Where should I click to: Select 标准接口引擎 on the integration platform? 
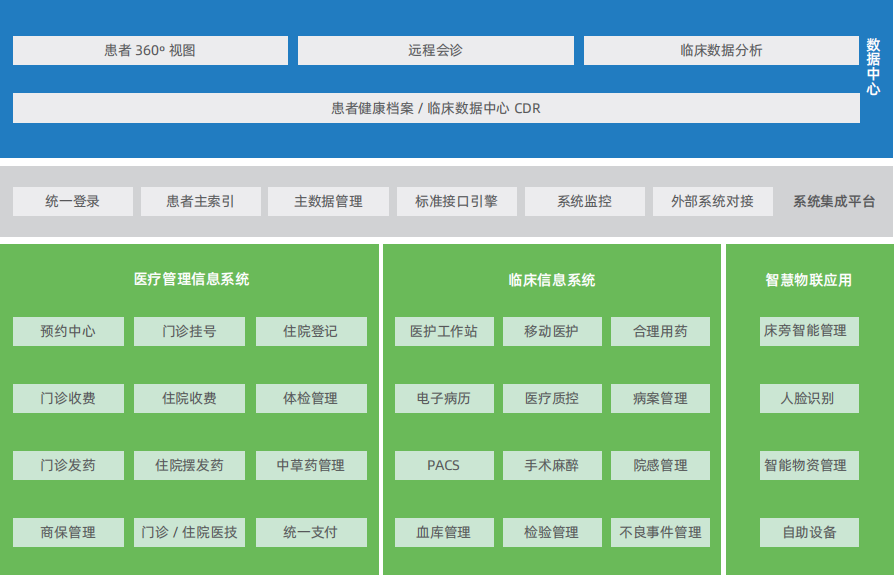click(456, 201)
